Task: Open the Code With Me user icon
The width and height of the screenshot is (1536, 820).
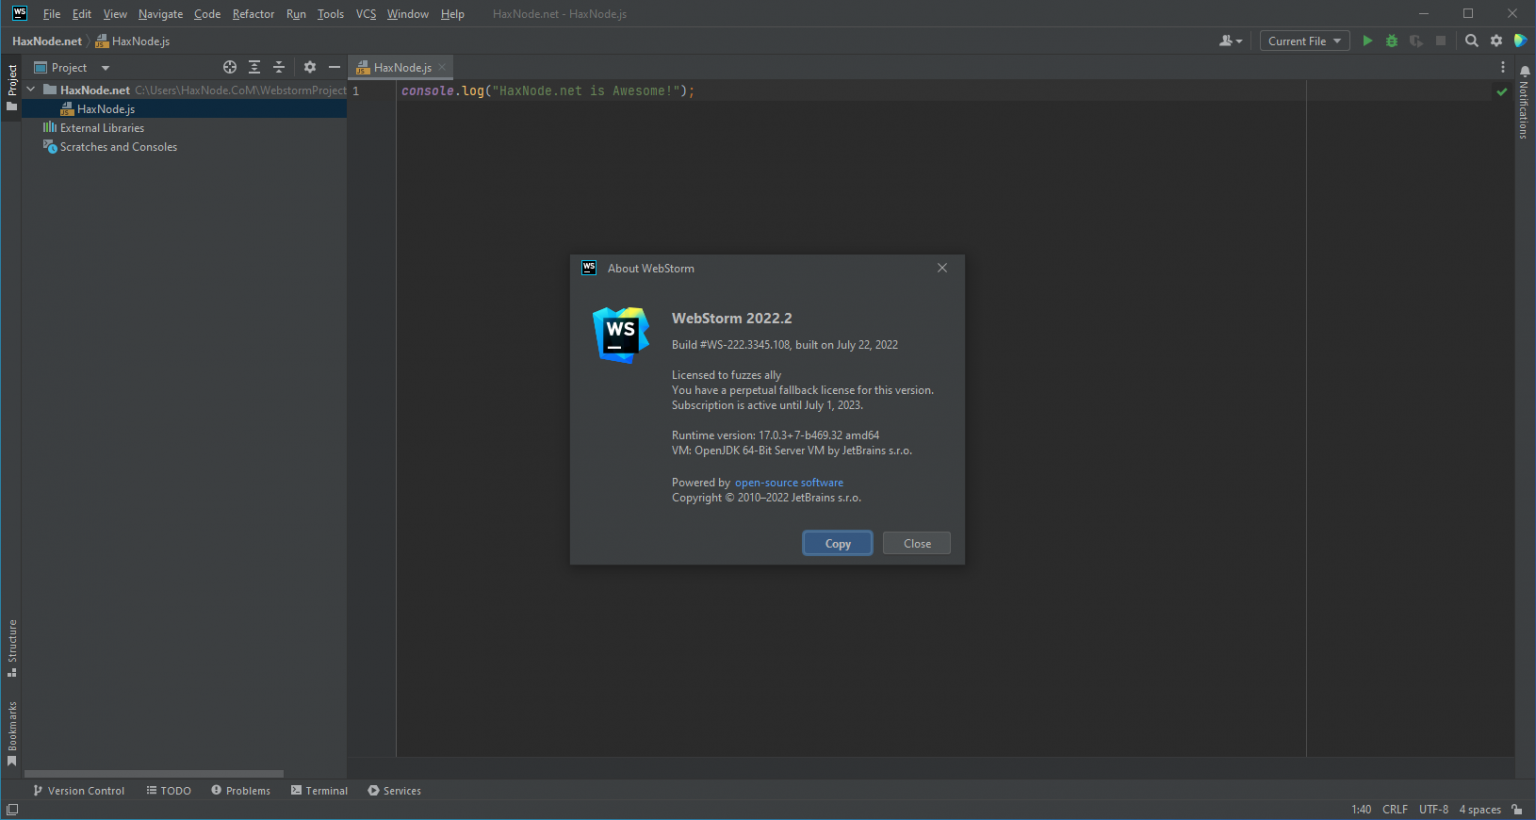Action: (1230, 41)
